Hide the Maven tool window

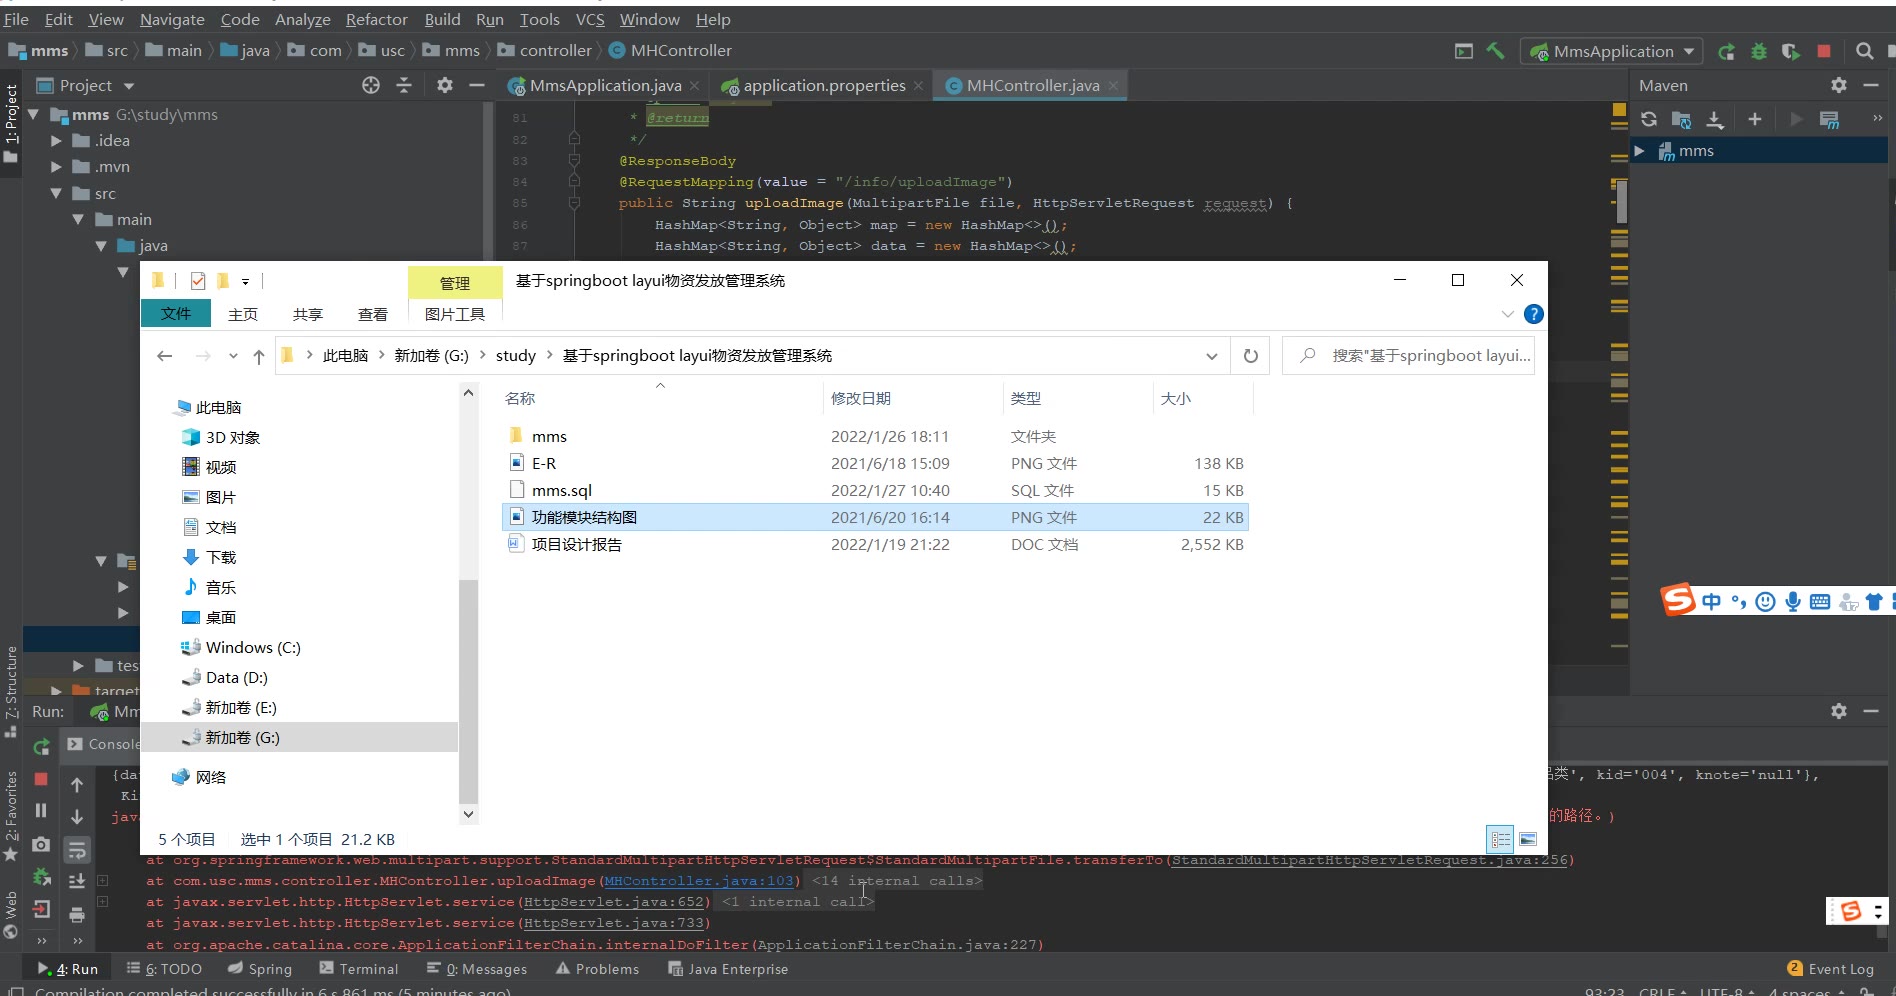tap(1871, 85)
